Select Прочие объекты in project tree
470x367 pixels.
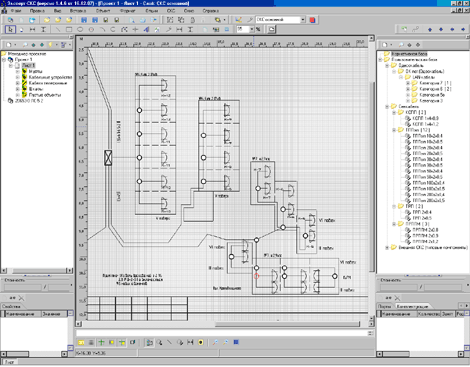[45, 95]
